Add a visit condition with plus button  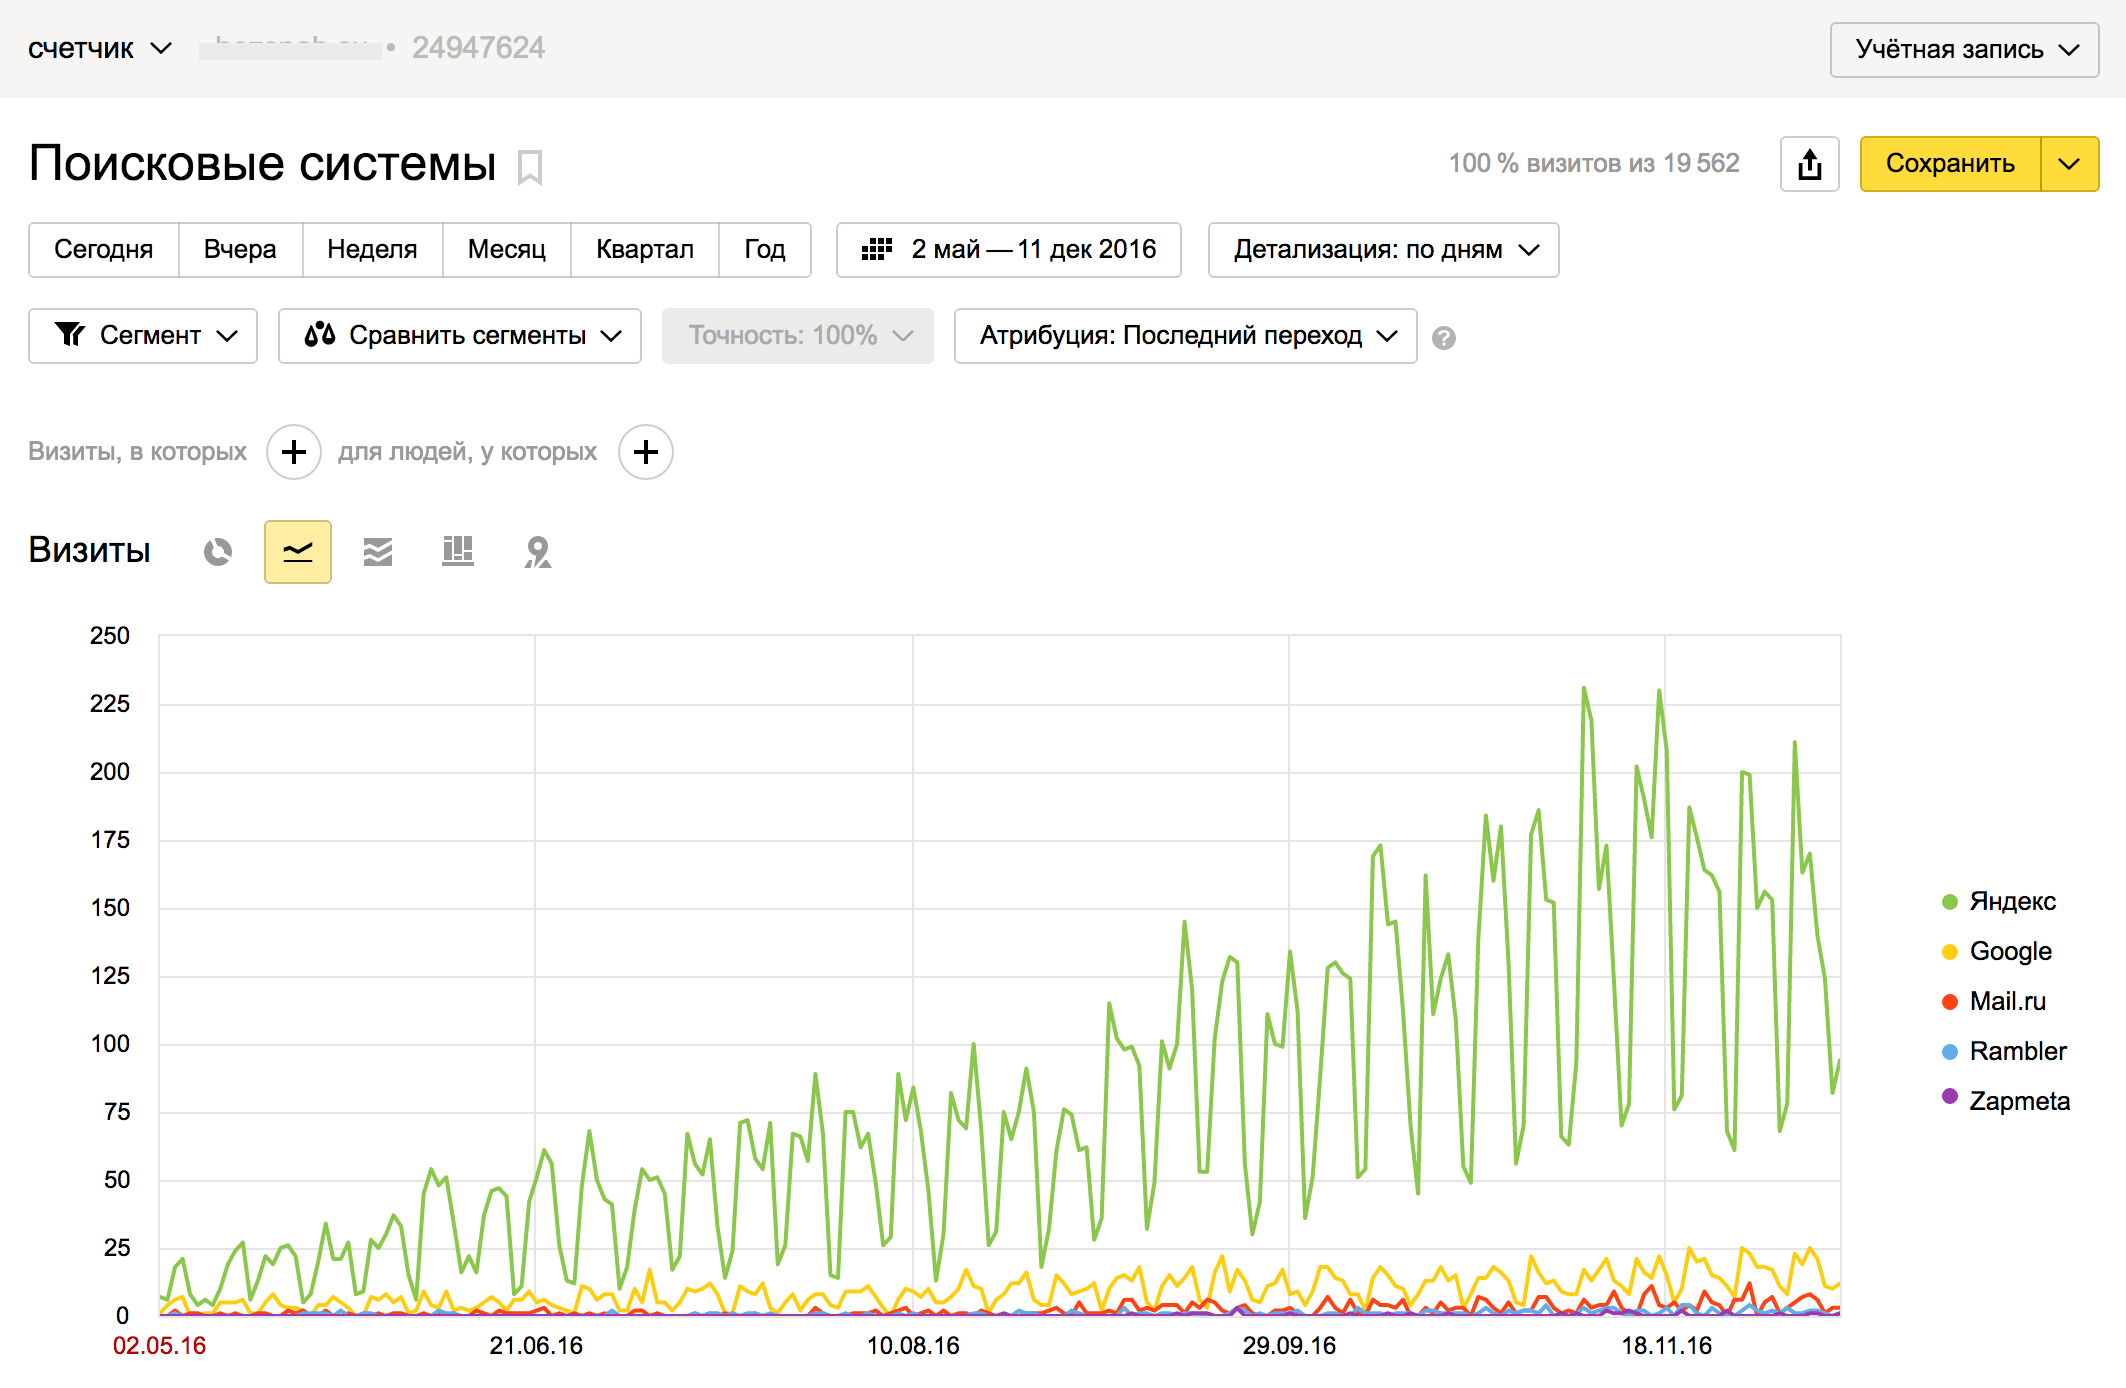294,452
